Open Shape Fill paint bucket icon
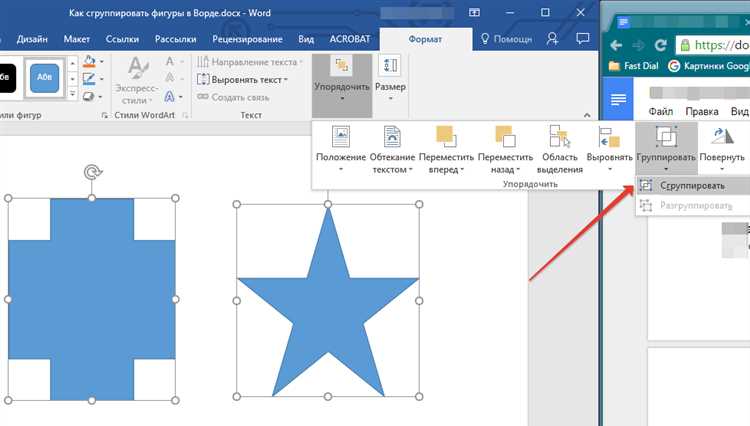750x426 pixels. [89, 61]
